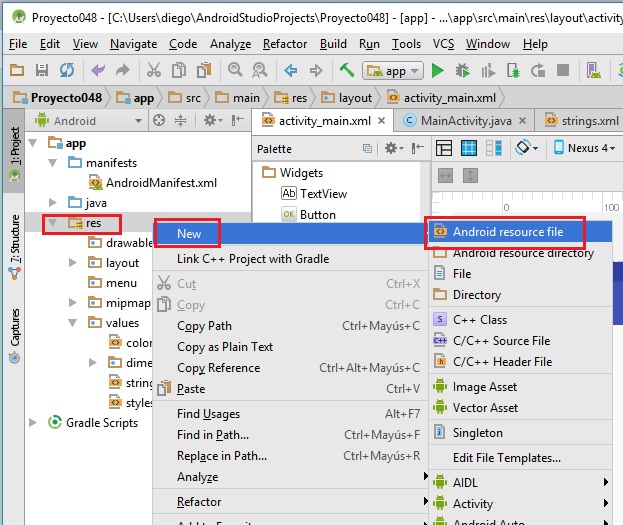Open the Captures side tool window
The height and width of the screenshot is (525, 623).
pos(15,336)
